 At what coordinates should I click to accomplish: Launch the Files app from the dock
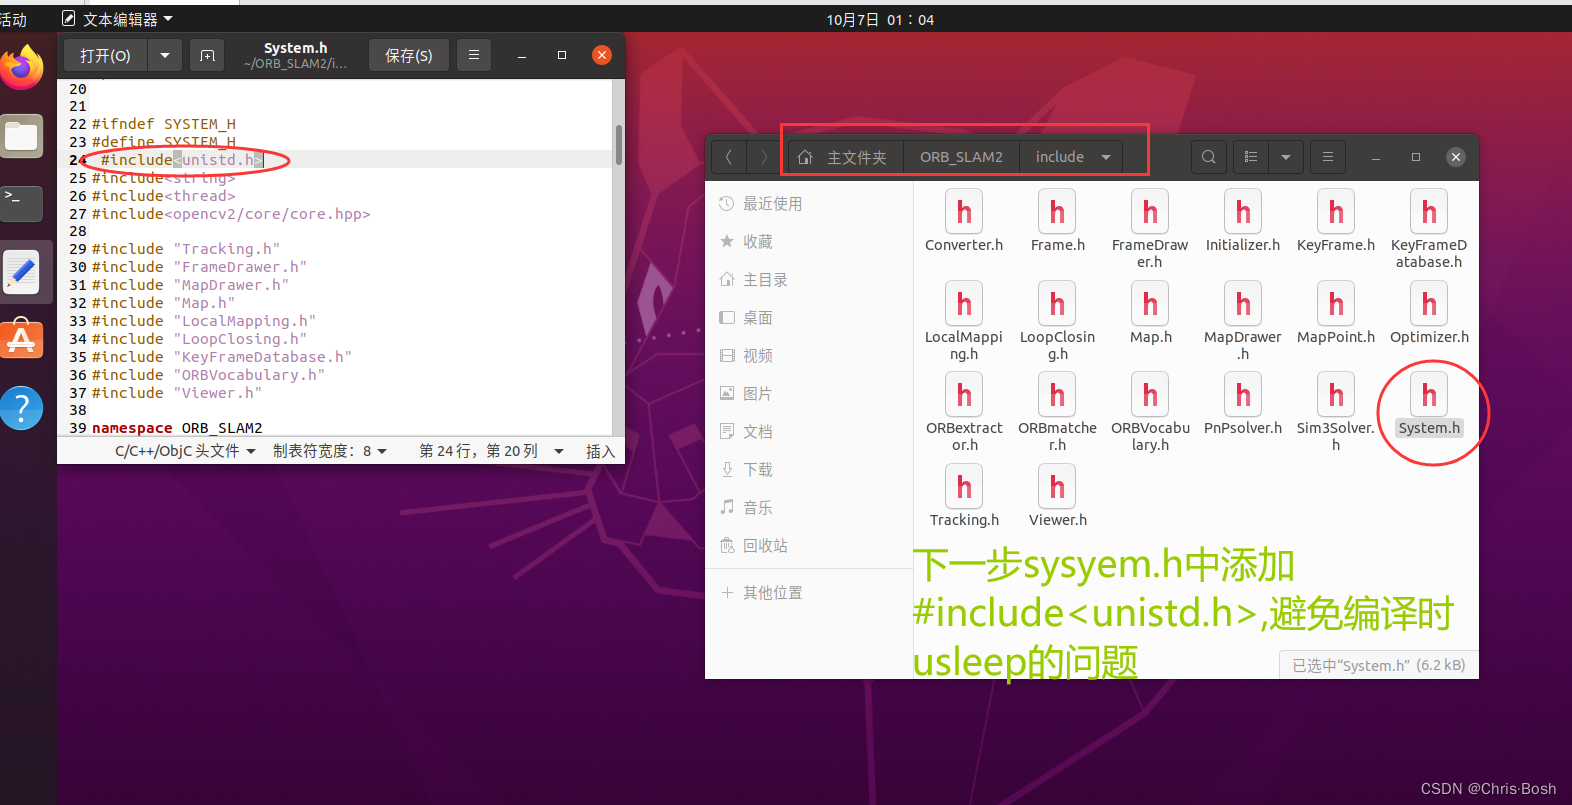click(22, 137)
